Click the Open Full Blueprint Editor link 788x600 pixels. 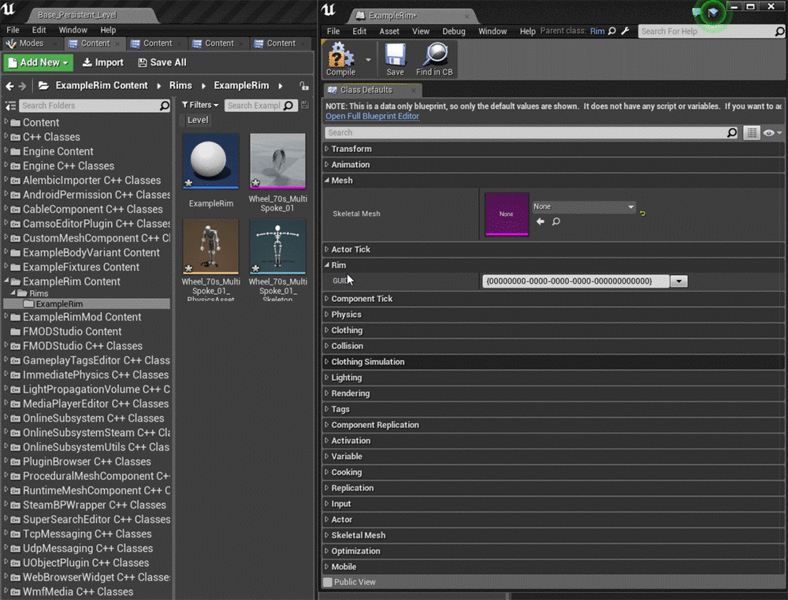[x=372, y=116]
